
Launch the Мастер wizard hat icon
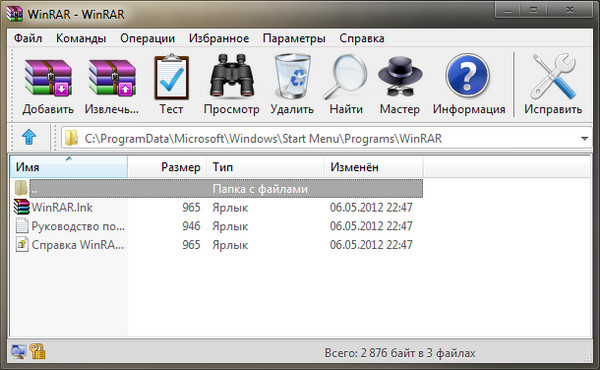point(400,76)
